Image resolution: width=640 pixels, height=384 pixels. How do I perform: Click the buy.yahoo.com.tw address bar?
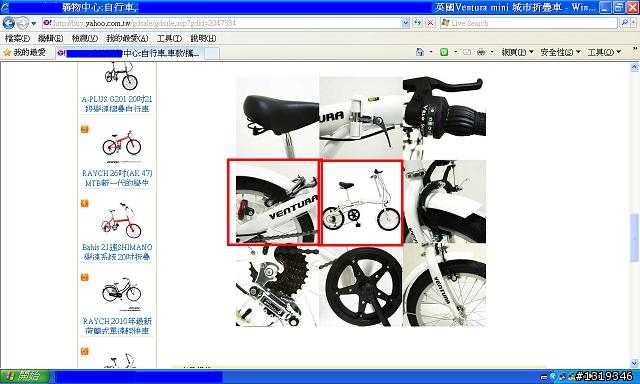222,23
